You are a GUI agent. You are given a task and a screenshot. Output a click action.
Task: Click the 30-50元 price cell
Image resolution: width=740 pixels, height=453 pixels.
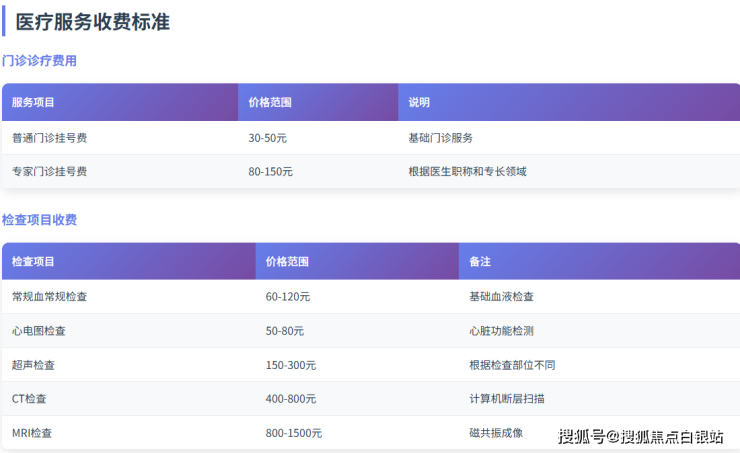coord(267,138)
